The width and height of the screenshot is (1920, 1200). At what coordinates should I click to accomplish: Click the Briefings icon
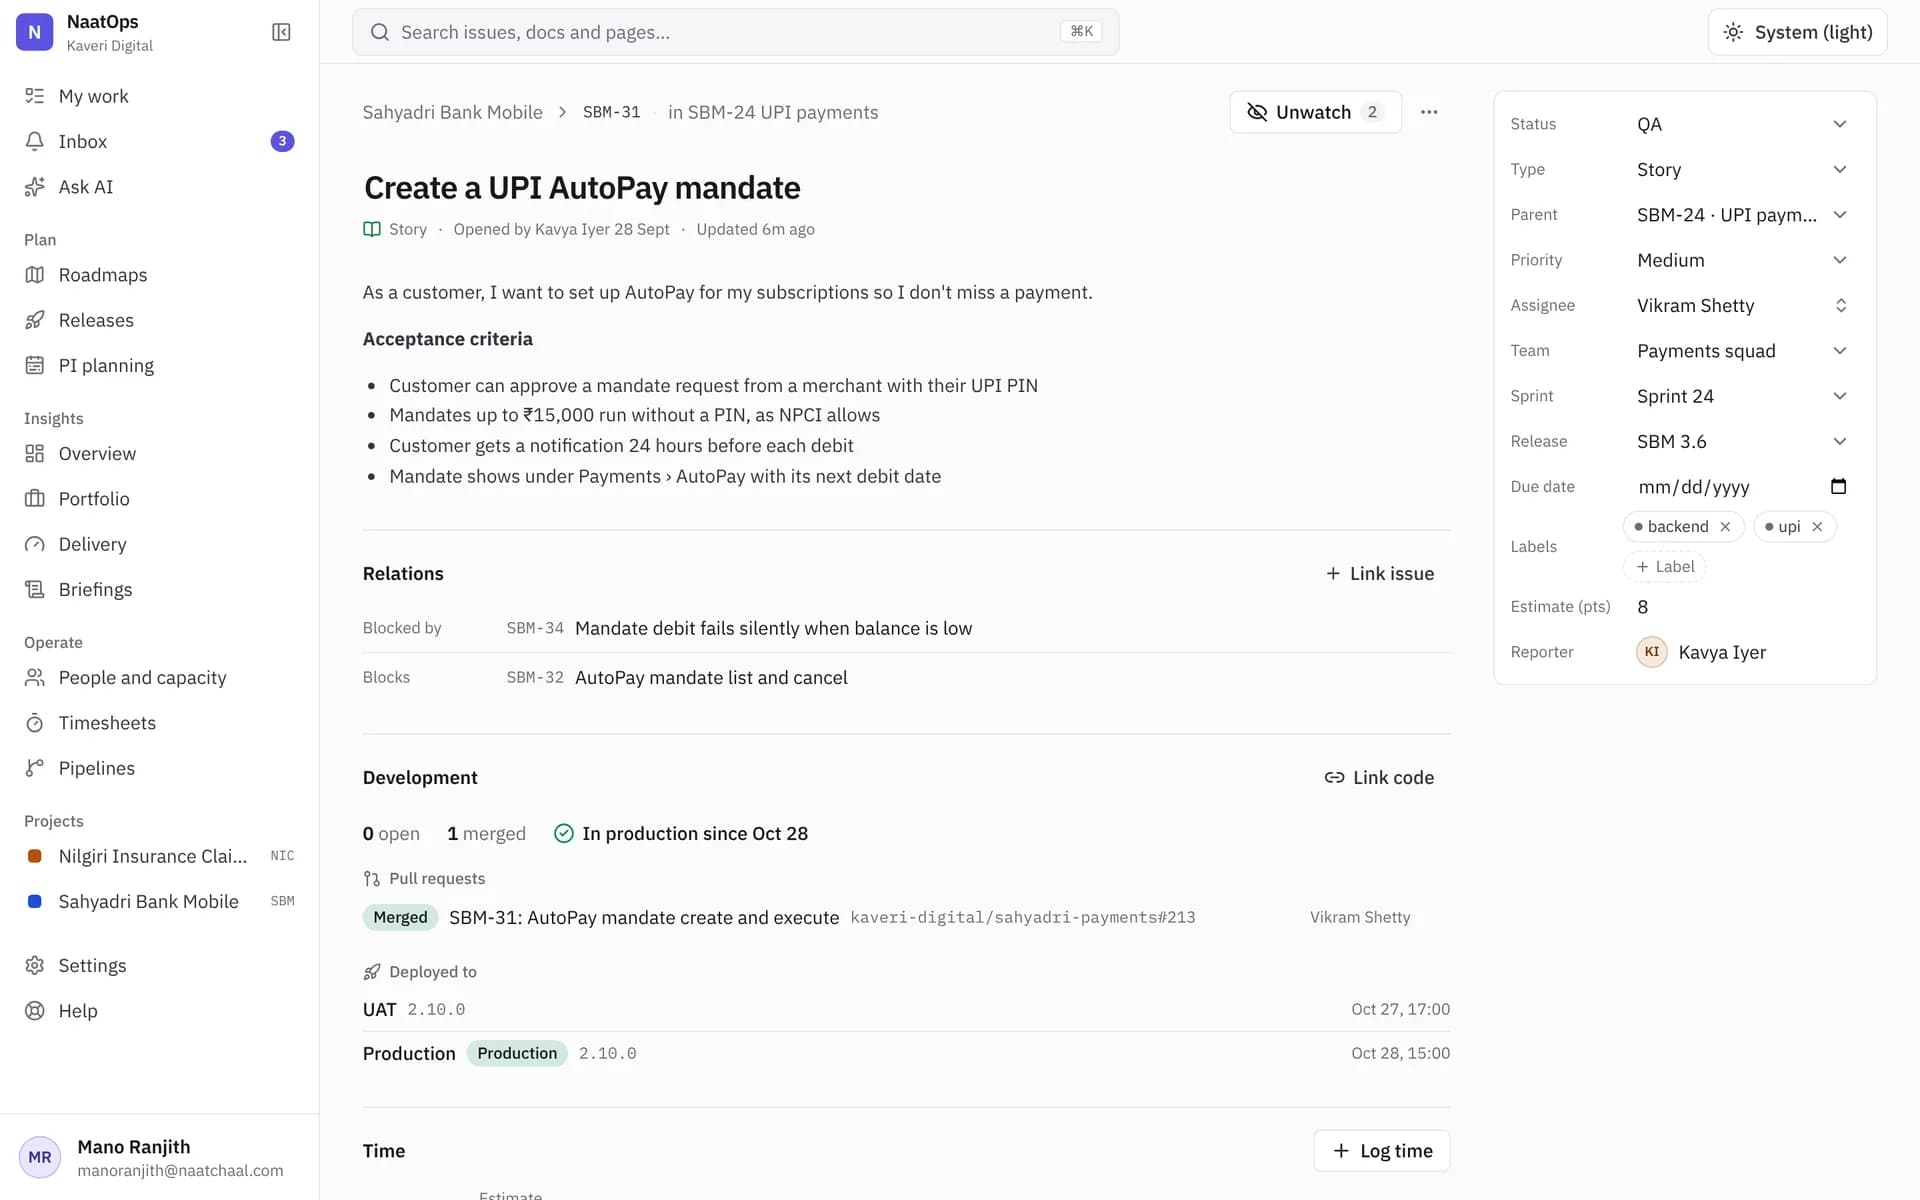tap(35, 589)
